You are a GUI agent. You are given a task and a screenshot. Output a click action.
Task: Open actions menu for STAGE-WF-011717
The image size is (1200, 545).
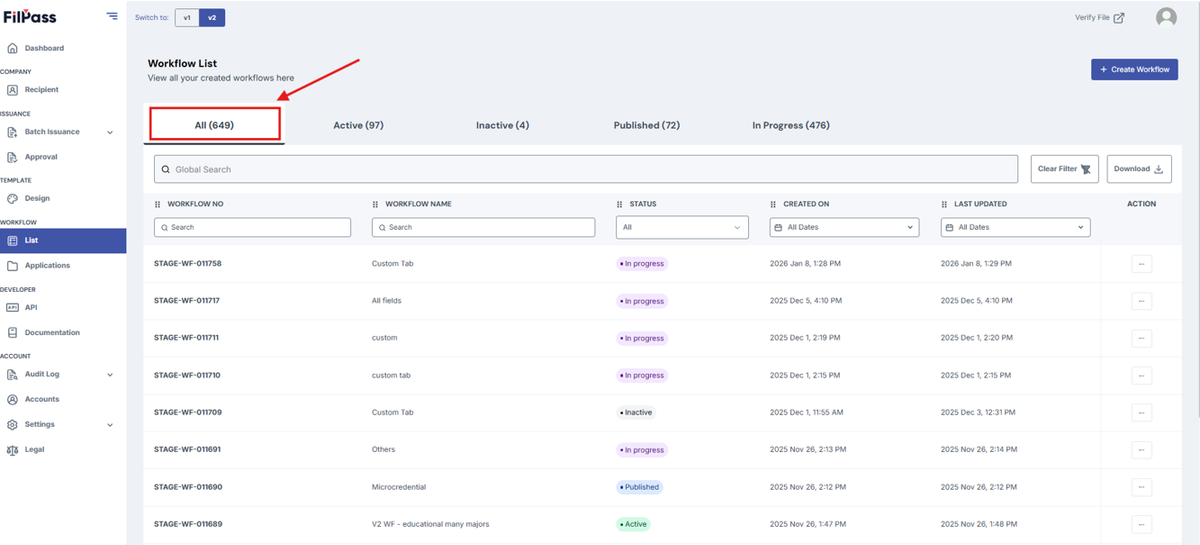tap(1141, 301)
